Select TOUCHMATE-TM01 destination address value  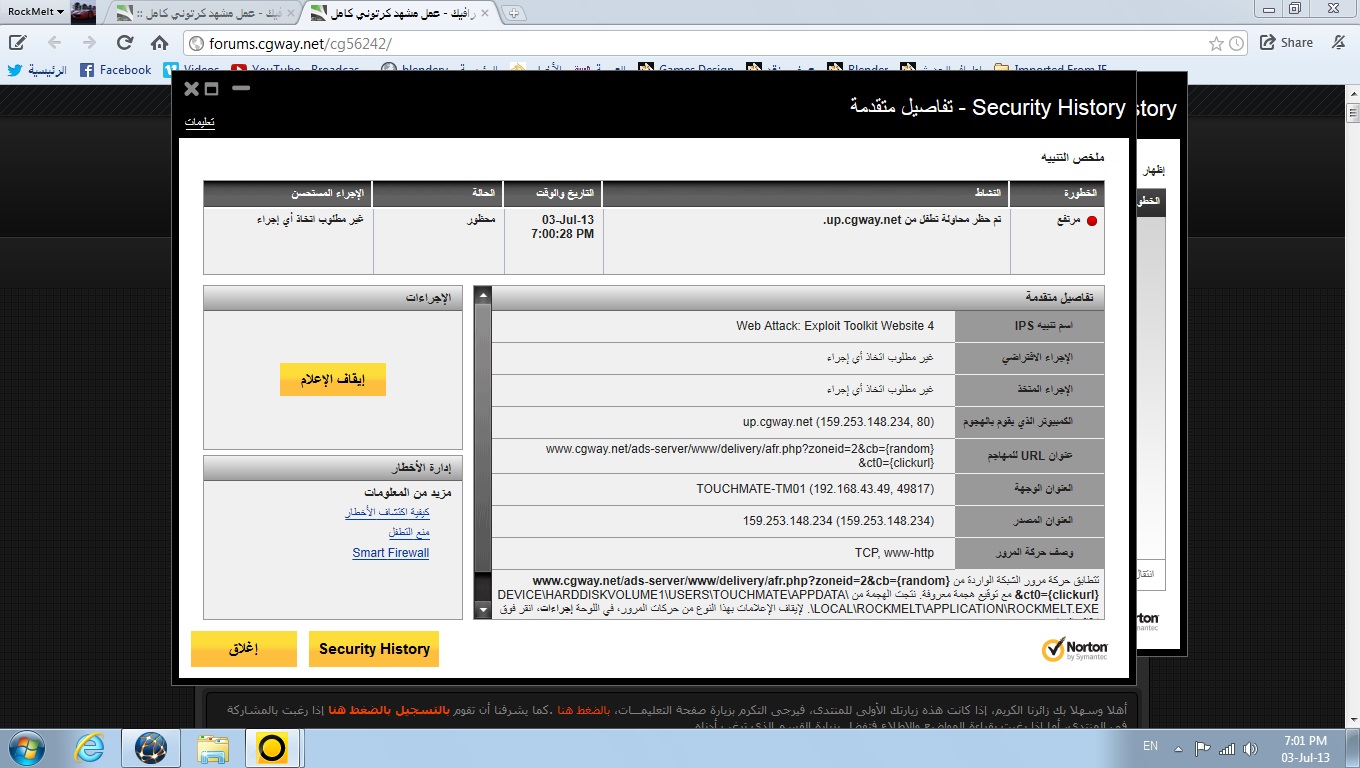(815, 489)
